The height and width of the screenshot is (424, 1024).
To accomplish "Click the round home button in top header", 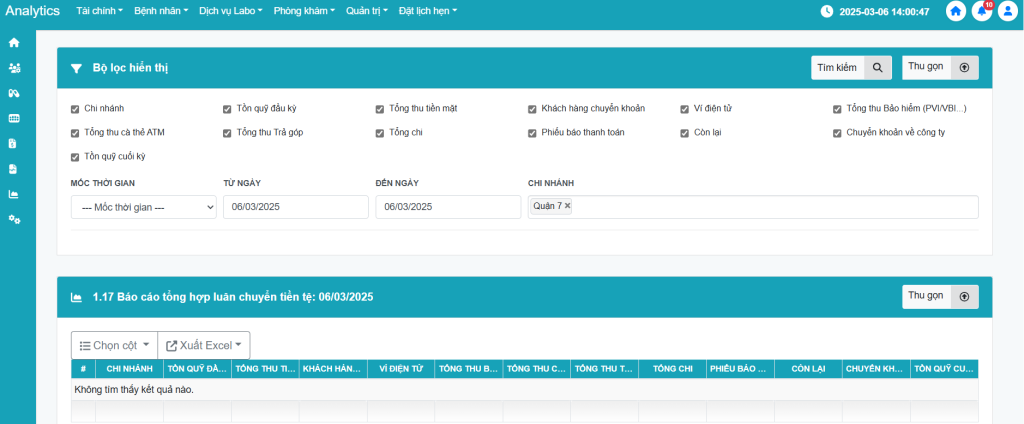I will point(956,12).
